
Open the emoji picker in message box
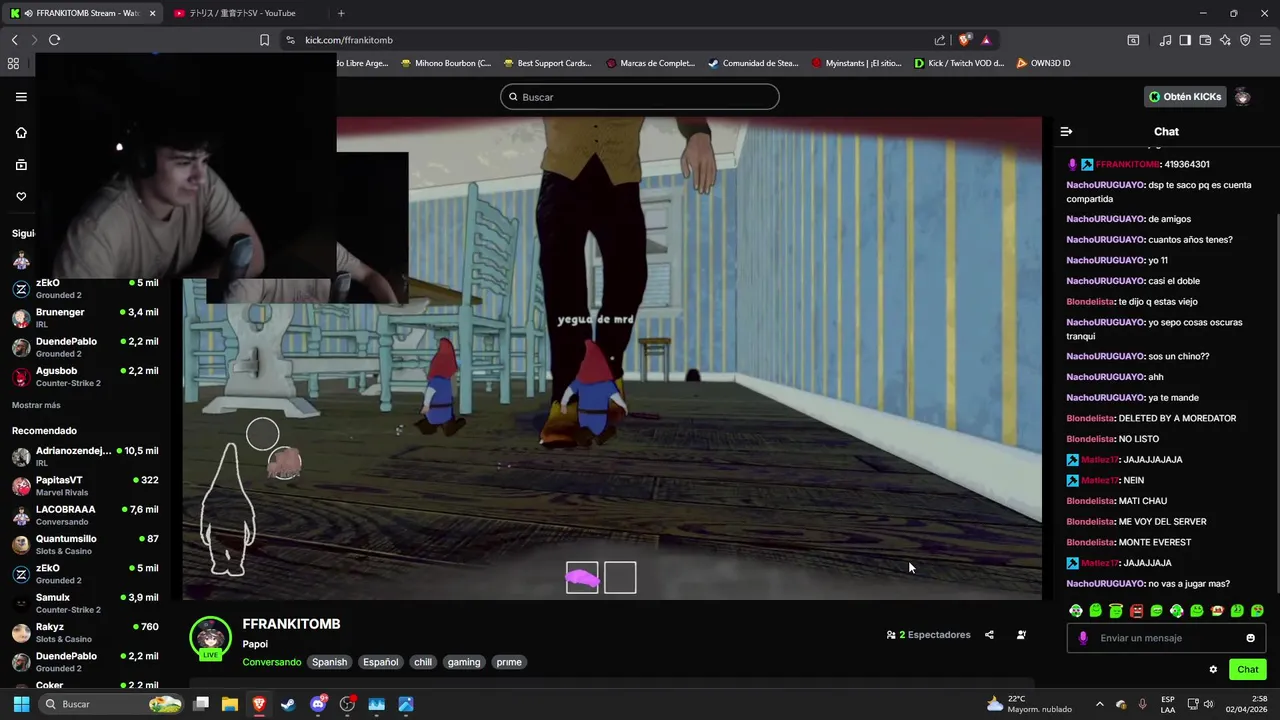[1250, 638]
